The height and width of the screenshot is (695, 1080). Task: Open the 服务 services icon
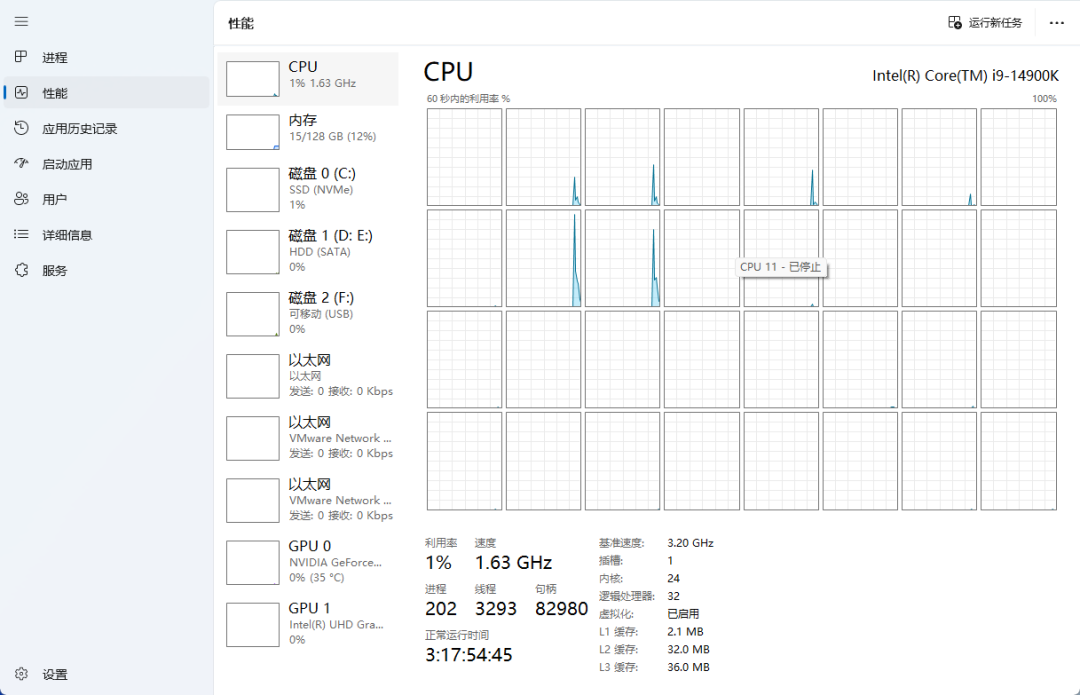pos(21,270)
